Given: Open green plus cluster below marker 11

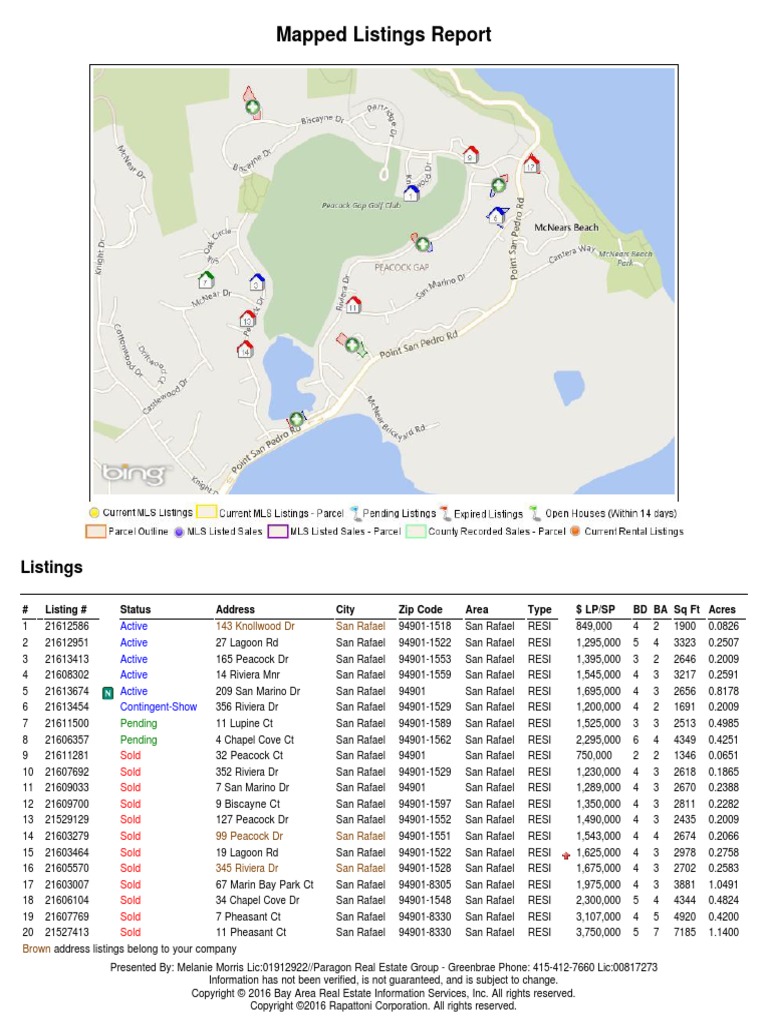Looking at the screenshot, I should coord(352,344).
